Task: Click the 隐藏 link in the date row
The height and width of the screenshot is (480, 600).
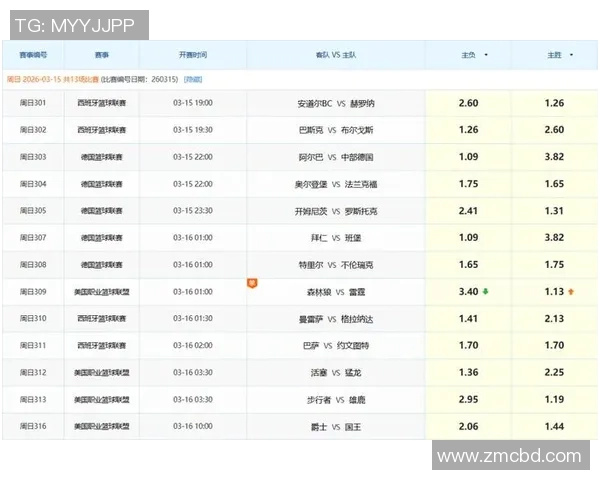Action: pyautogui.click(x=193, y=79)
